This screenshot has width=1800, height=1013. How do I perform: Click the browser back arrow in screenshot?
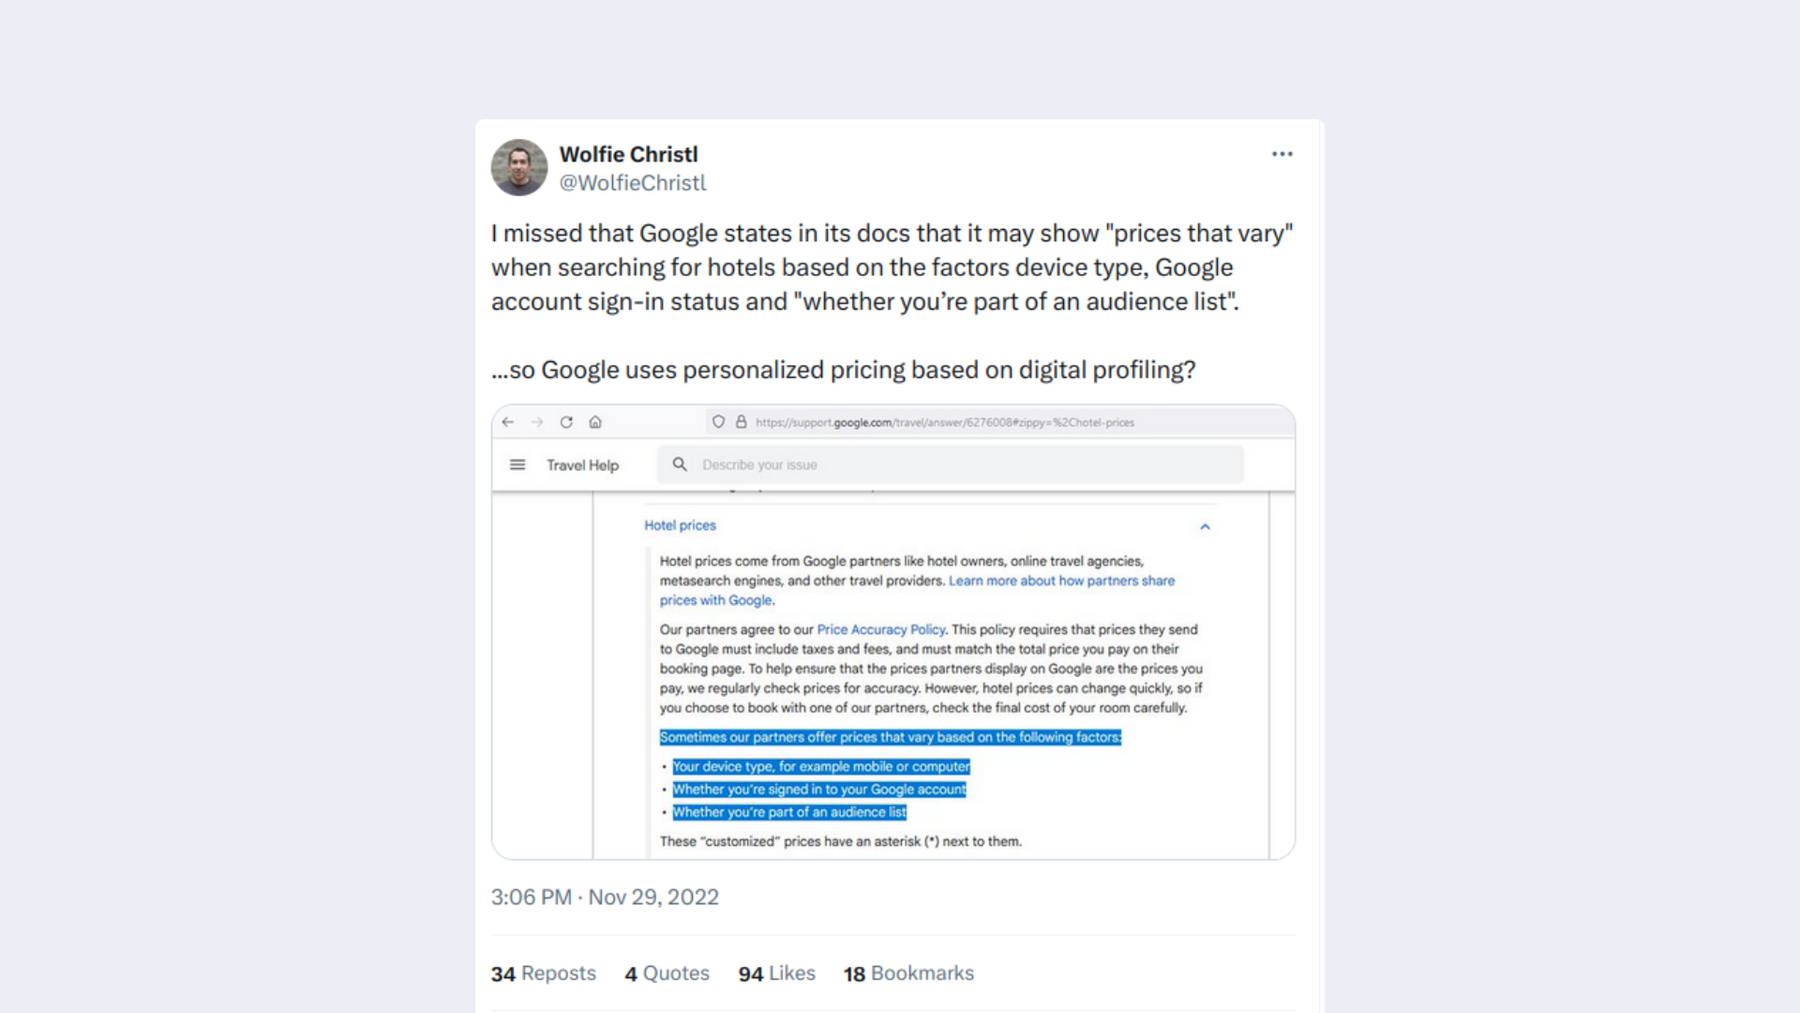508,422
